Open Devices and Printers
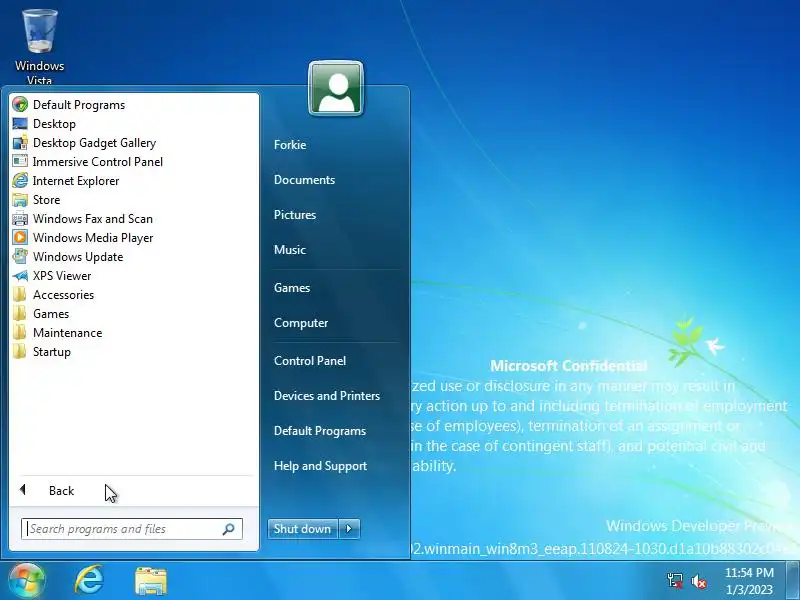The width and height of the screenshot is (800, 600). (x=327, y=396)
